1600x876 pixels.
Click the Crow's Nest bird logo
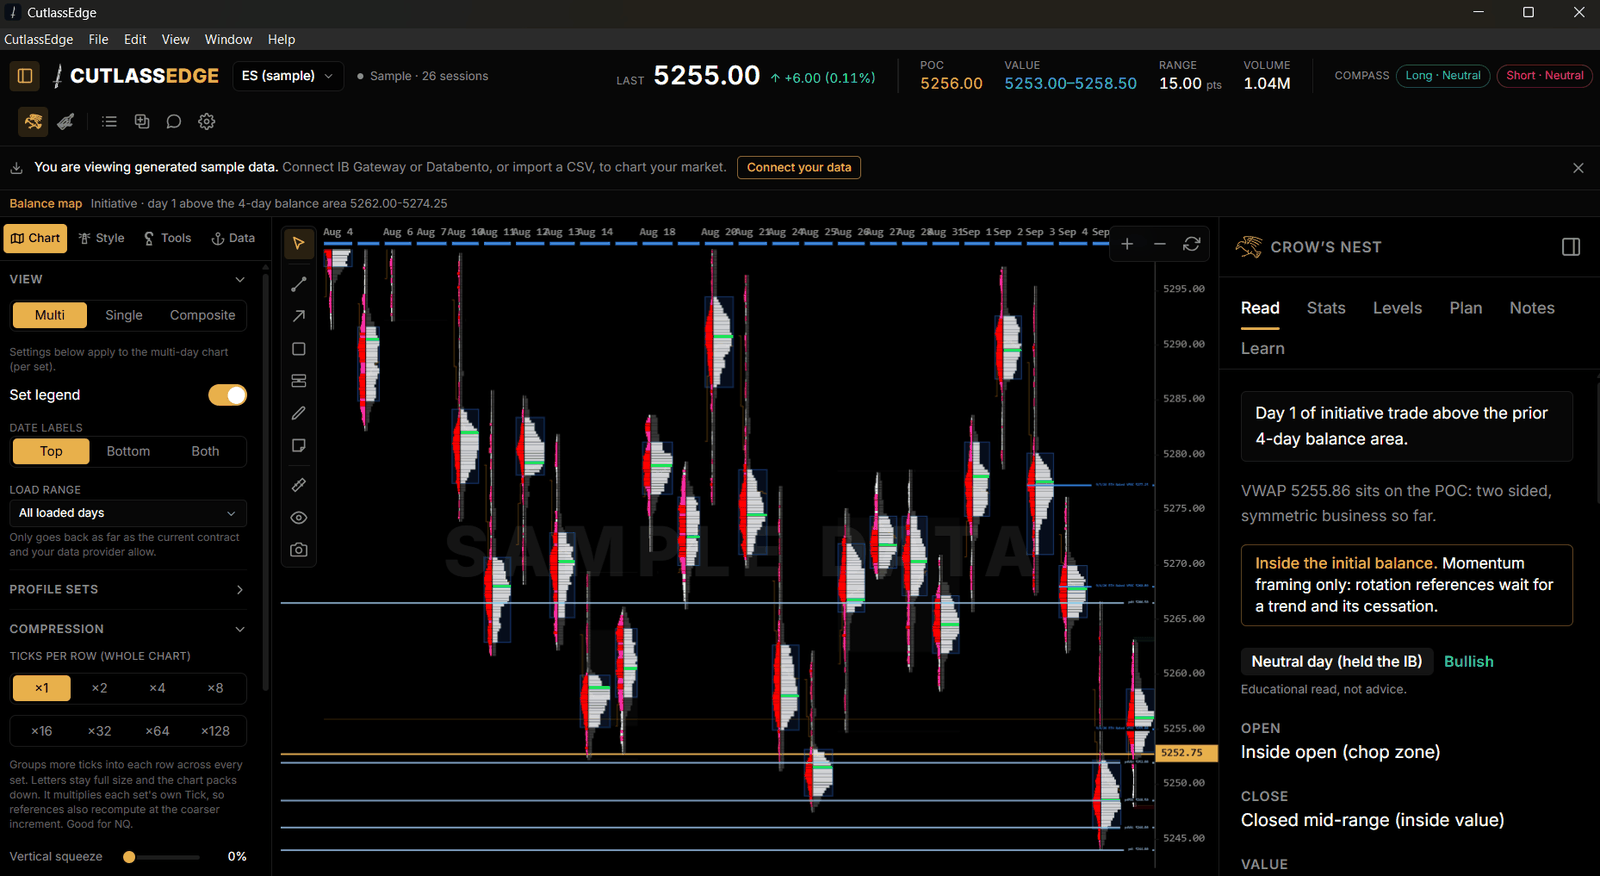[1249, 247]
